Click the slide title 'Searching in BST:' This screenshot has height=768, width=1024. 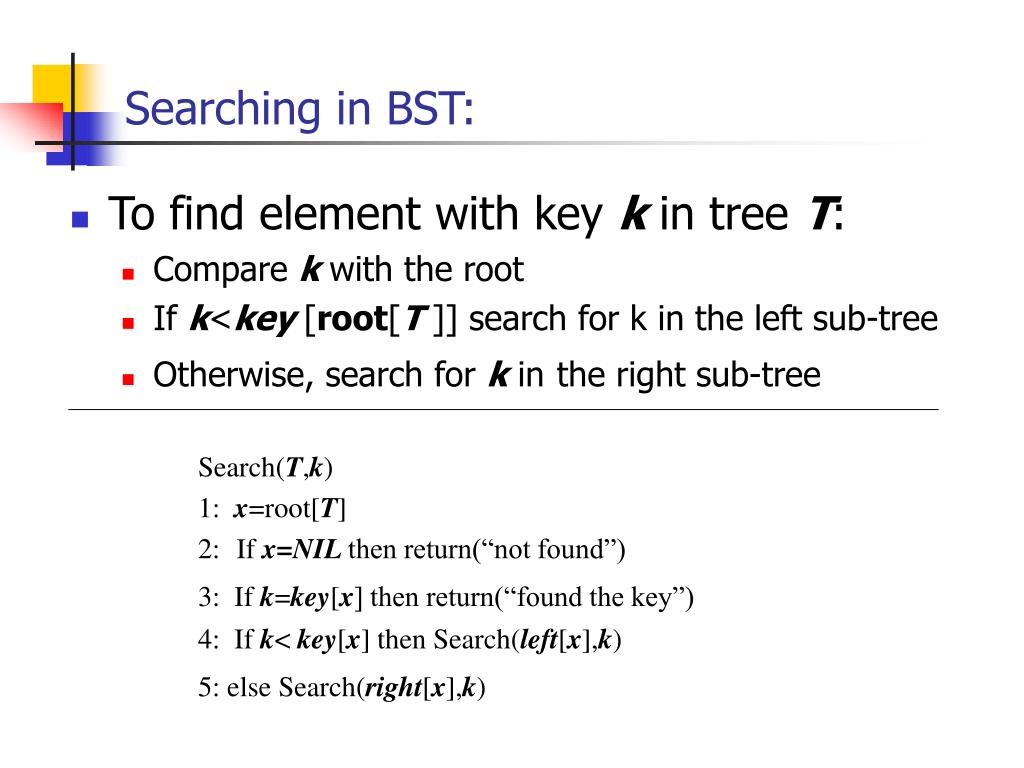299,109
